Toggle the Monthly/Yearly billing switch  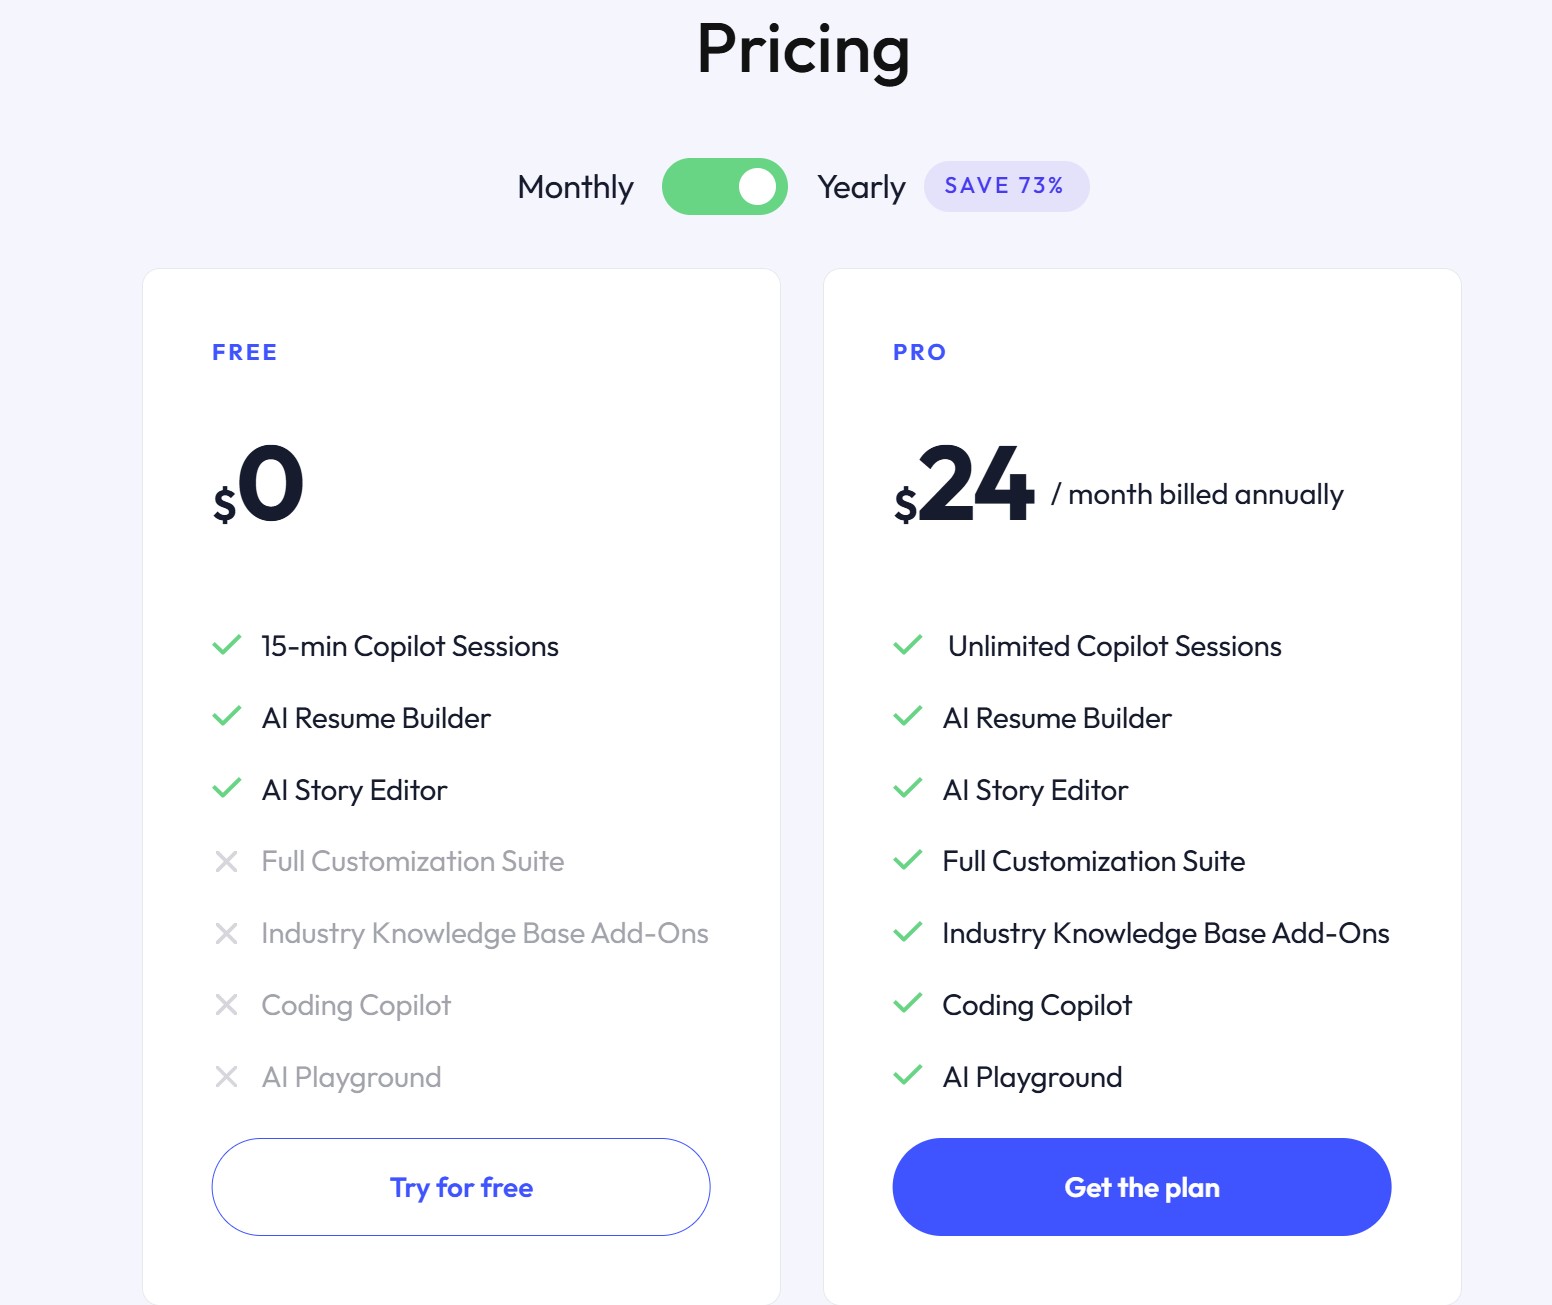pos(725,186)
